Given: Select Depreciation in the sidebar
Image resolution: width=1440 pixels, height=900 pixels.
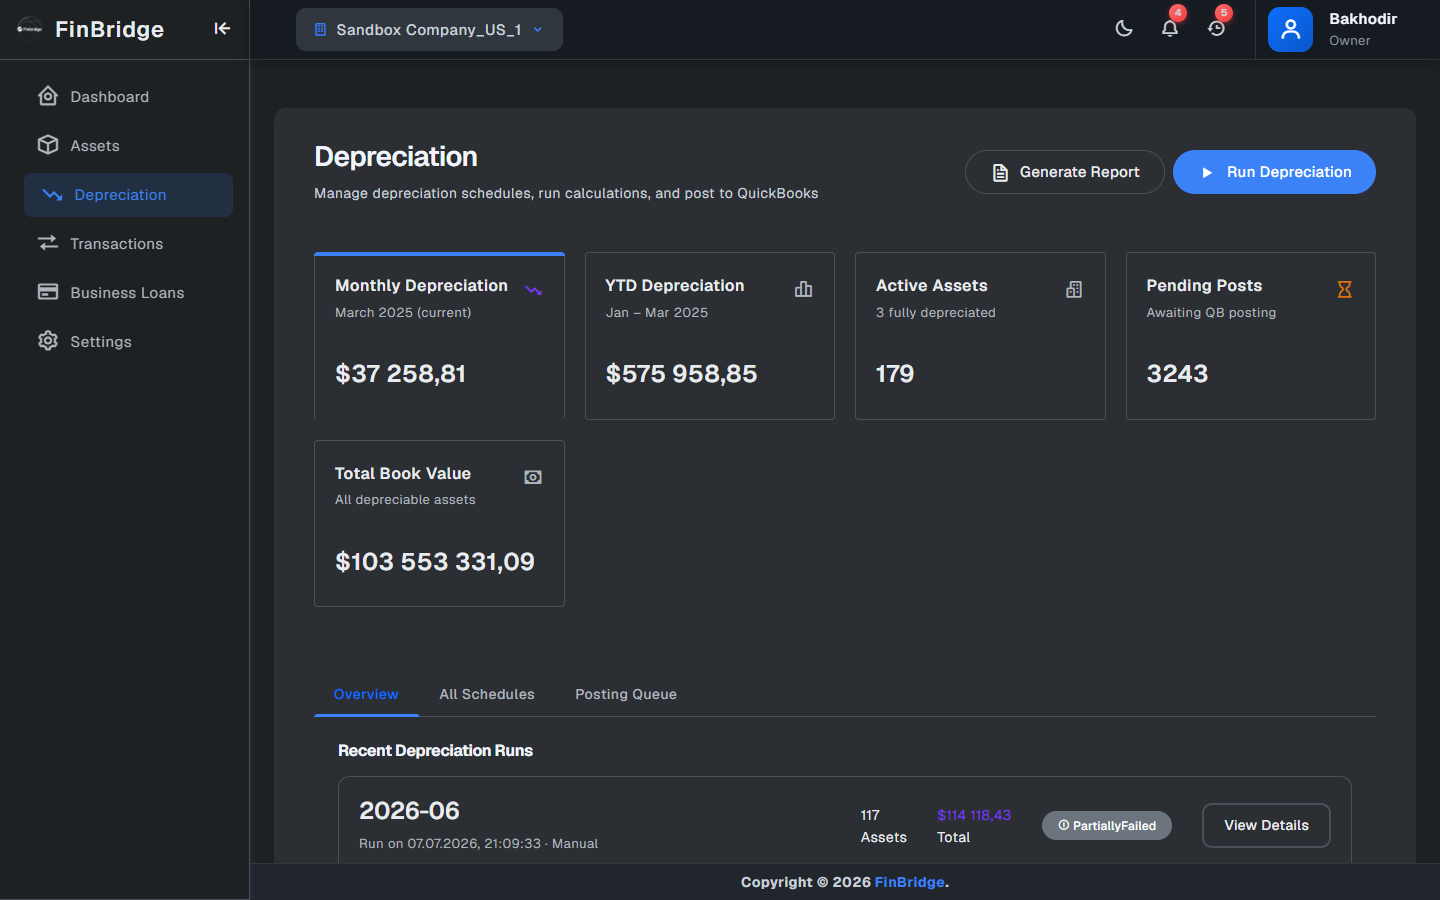Looking at the screenshot, I should [128, 195].
